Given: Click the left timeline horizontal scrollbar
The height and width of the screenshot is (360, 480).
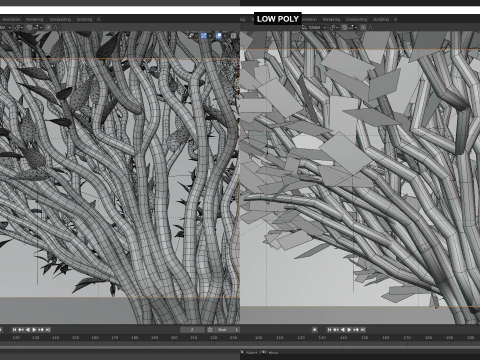Looking at the screenshot, I should [x=120, y=347].
